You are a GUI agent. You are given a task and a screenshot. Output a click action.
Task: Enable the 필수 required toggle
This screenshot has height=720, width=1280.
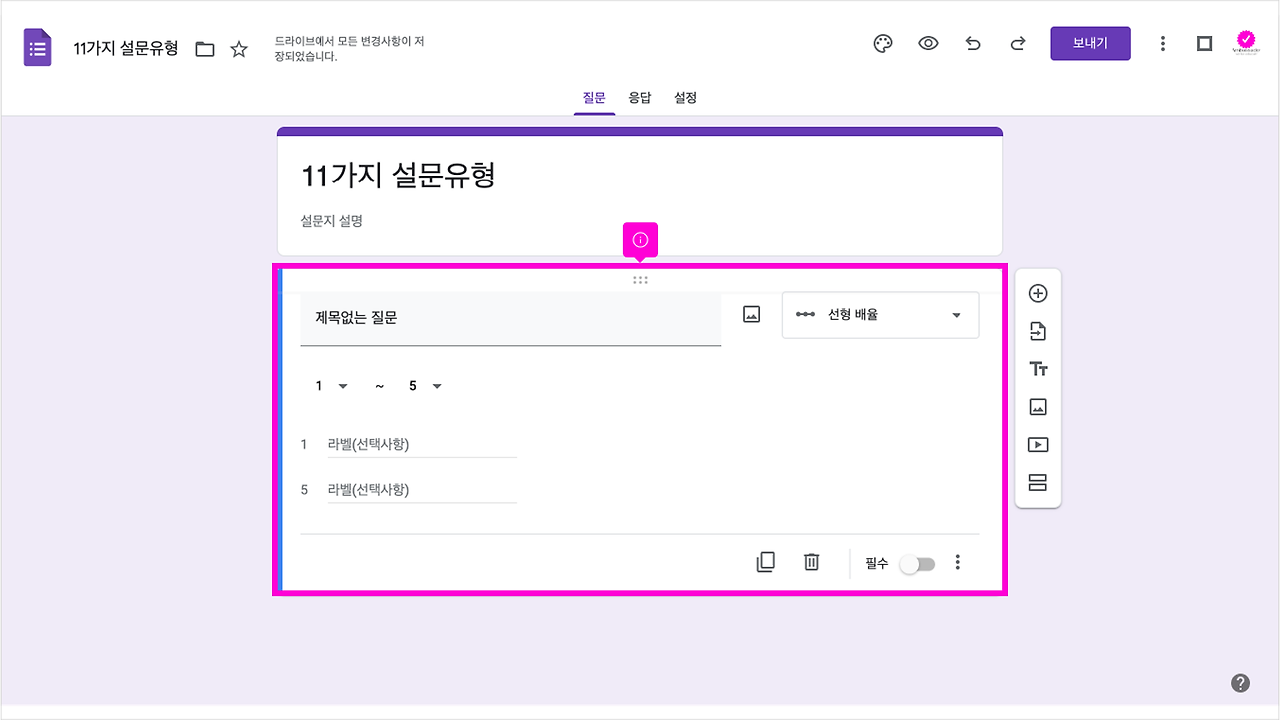(917, 564)
